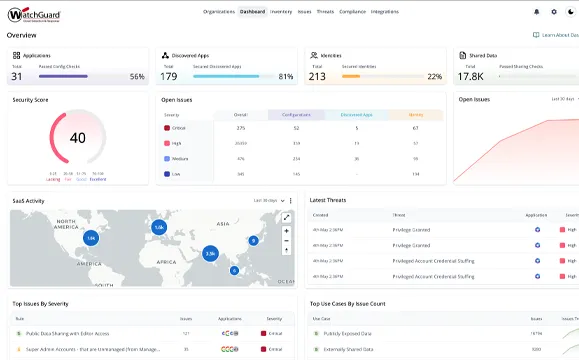Open the notifications bell
The height and width of the screenshot is (360, 579).
pos(537,12)
